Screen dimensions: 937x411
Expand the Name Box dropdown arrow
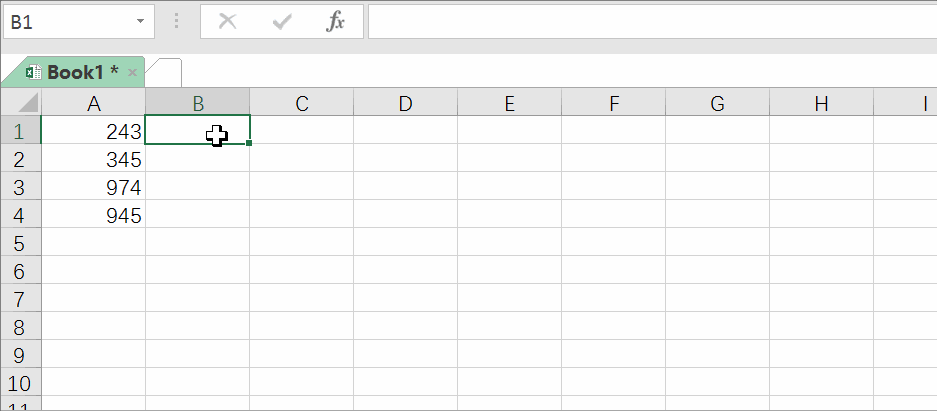coord(140,22)
